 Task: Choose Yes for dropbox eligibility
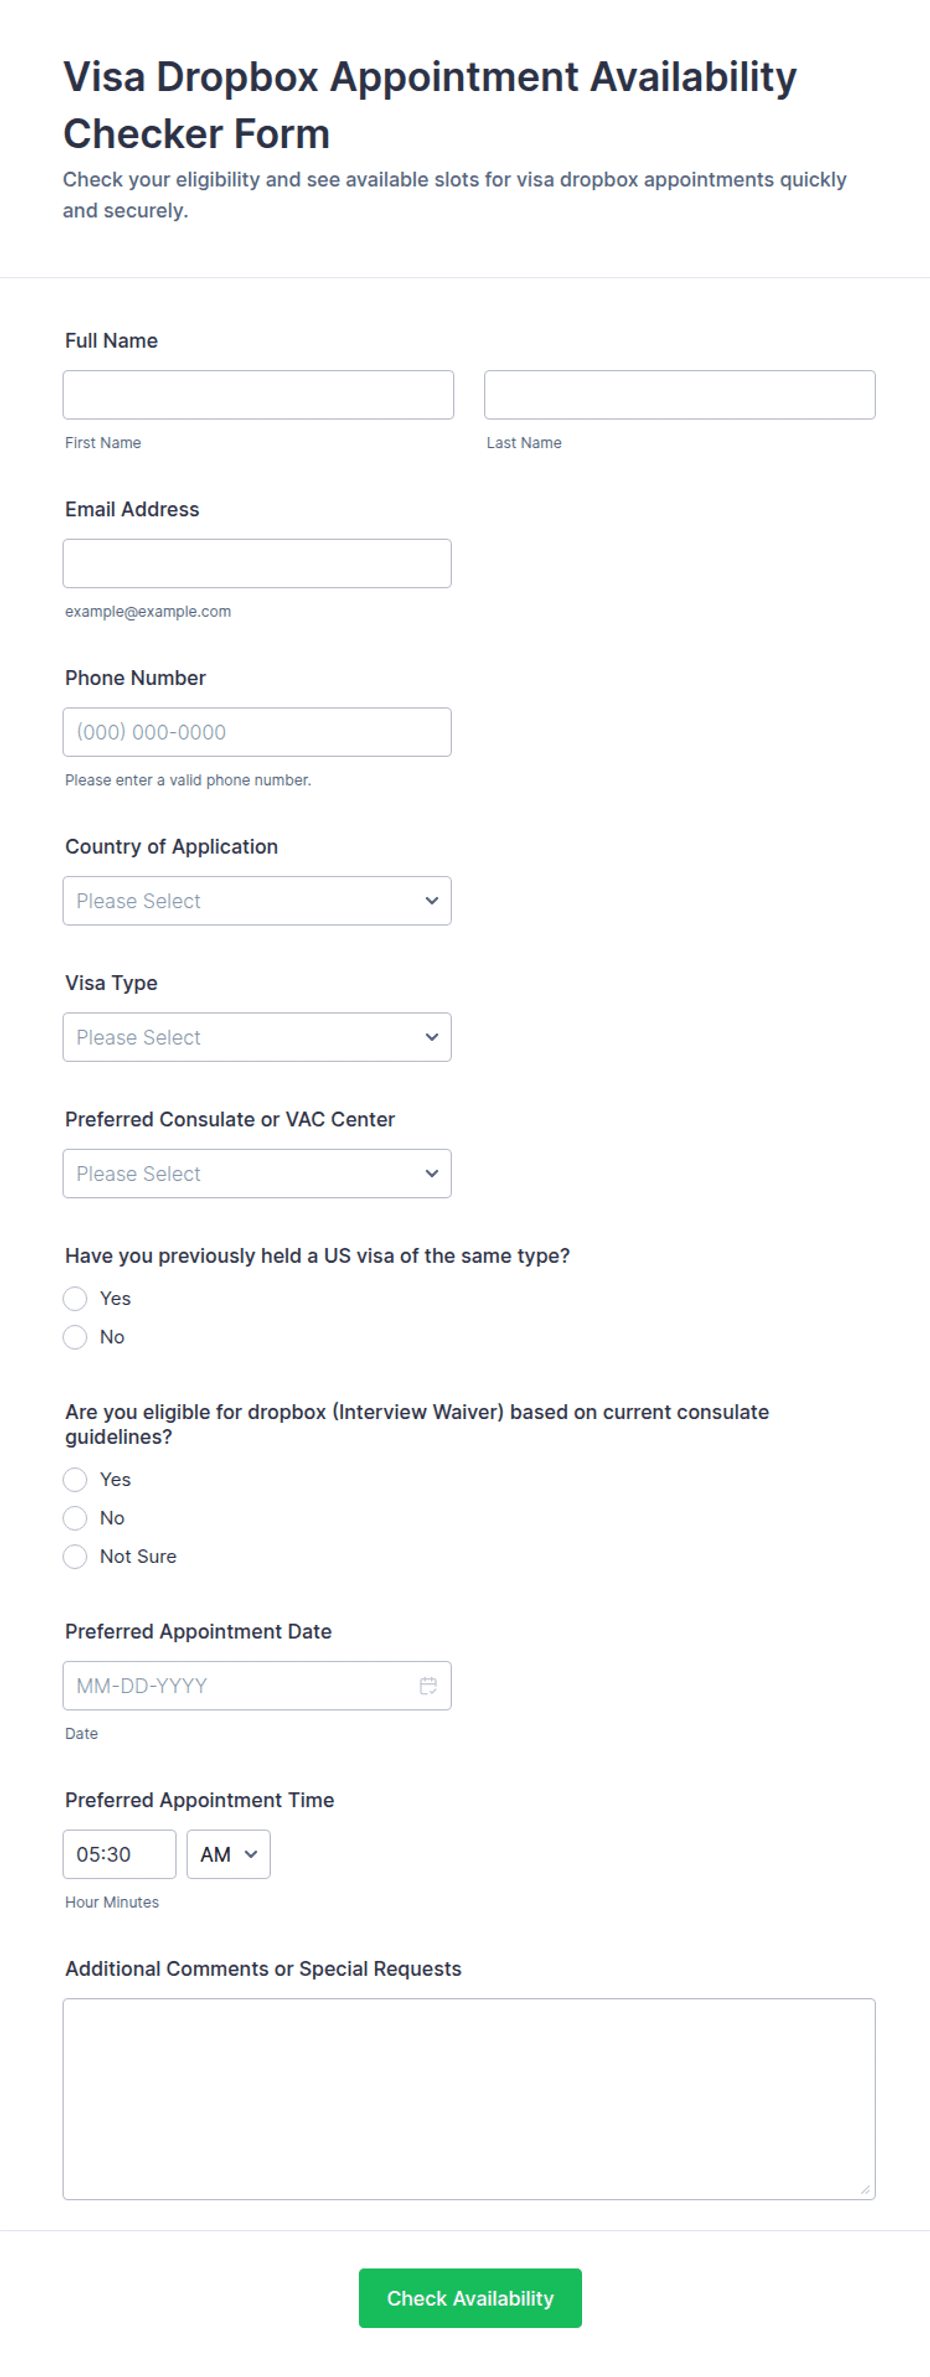pyautogui.click(x=75, y=1479)
